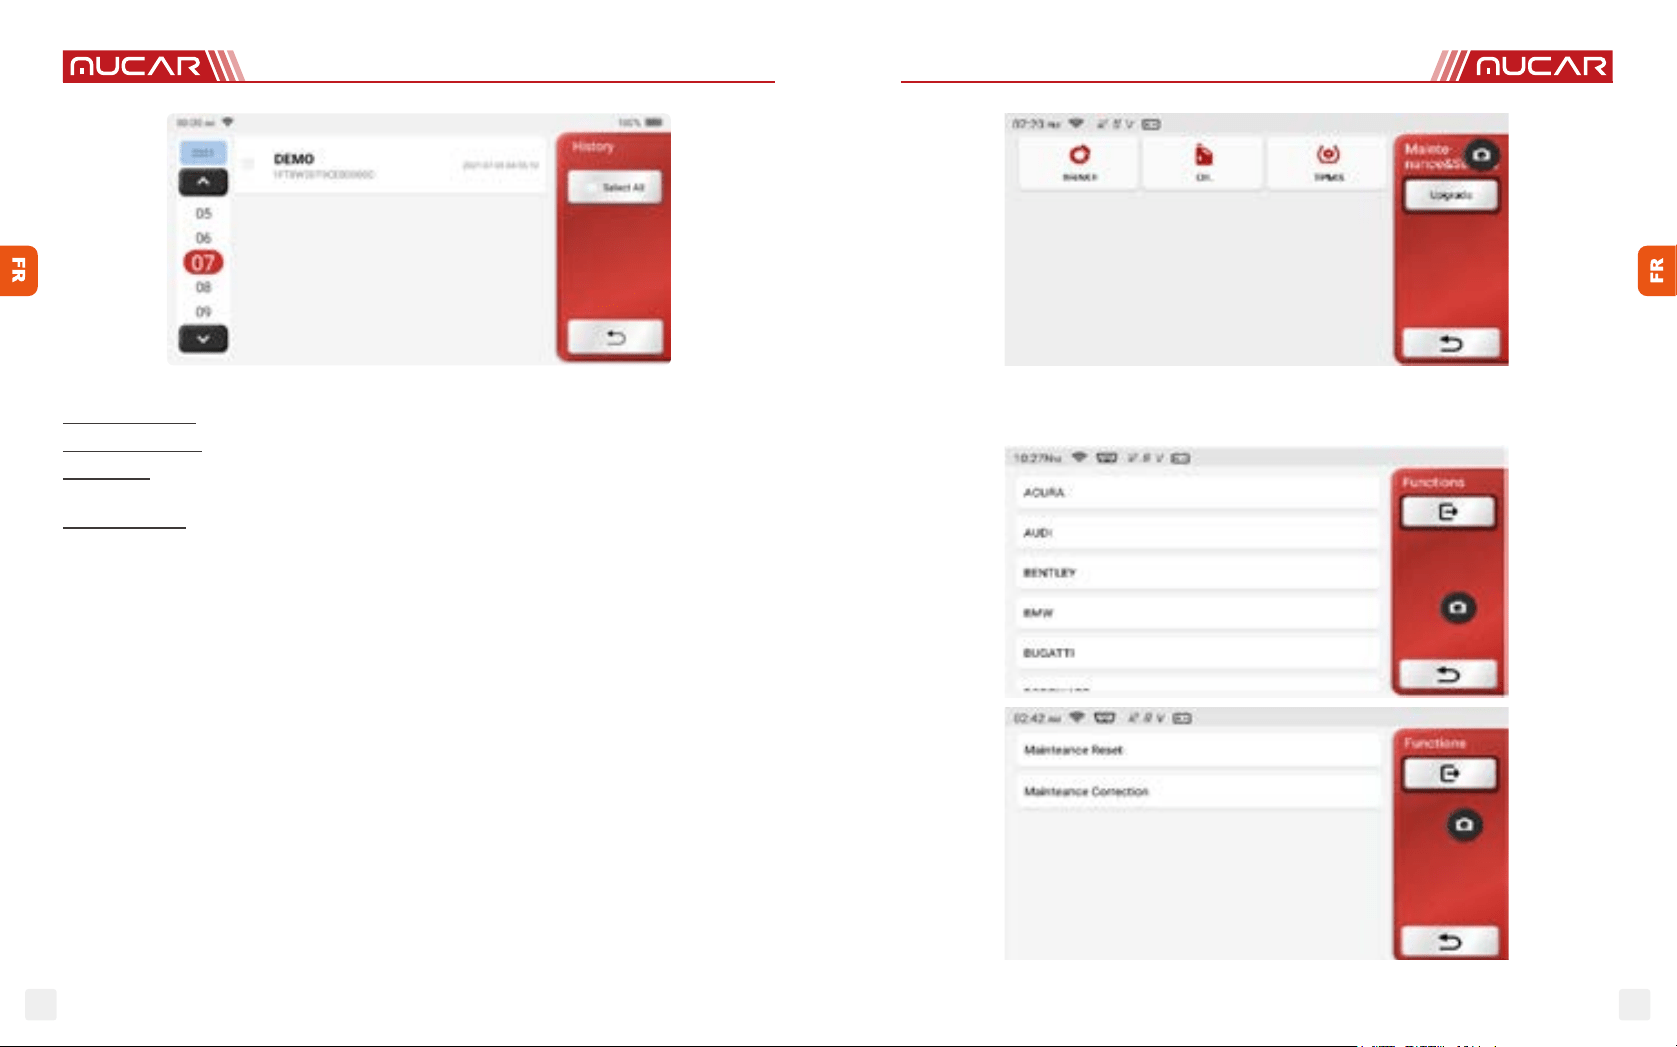This screenshot has height=1047, width=1677.
Task: Choose AUDI from the brand list
Action: coord(1198,533)
